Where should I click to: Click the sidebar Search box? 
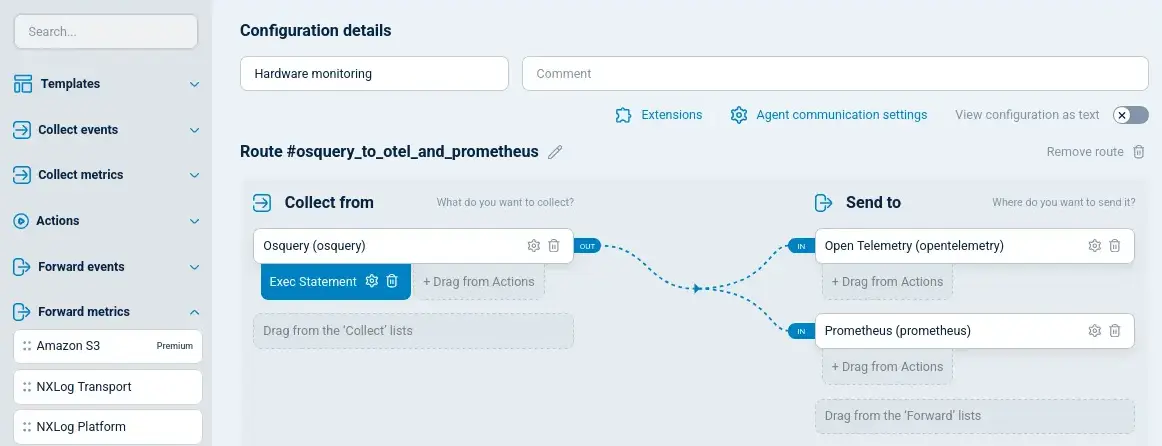(x=106, y=31)
